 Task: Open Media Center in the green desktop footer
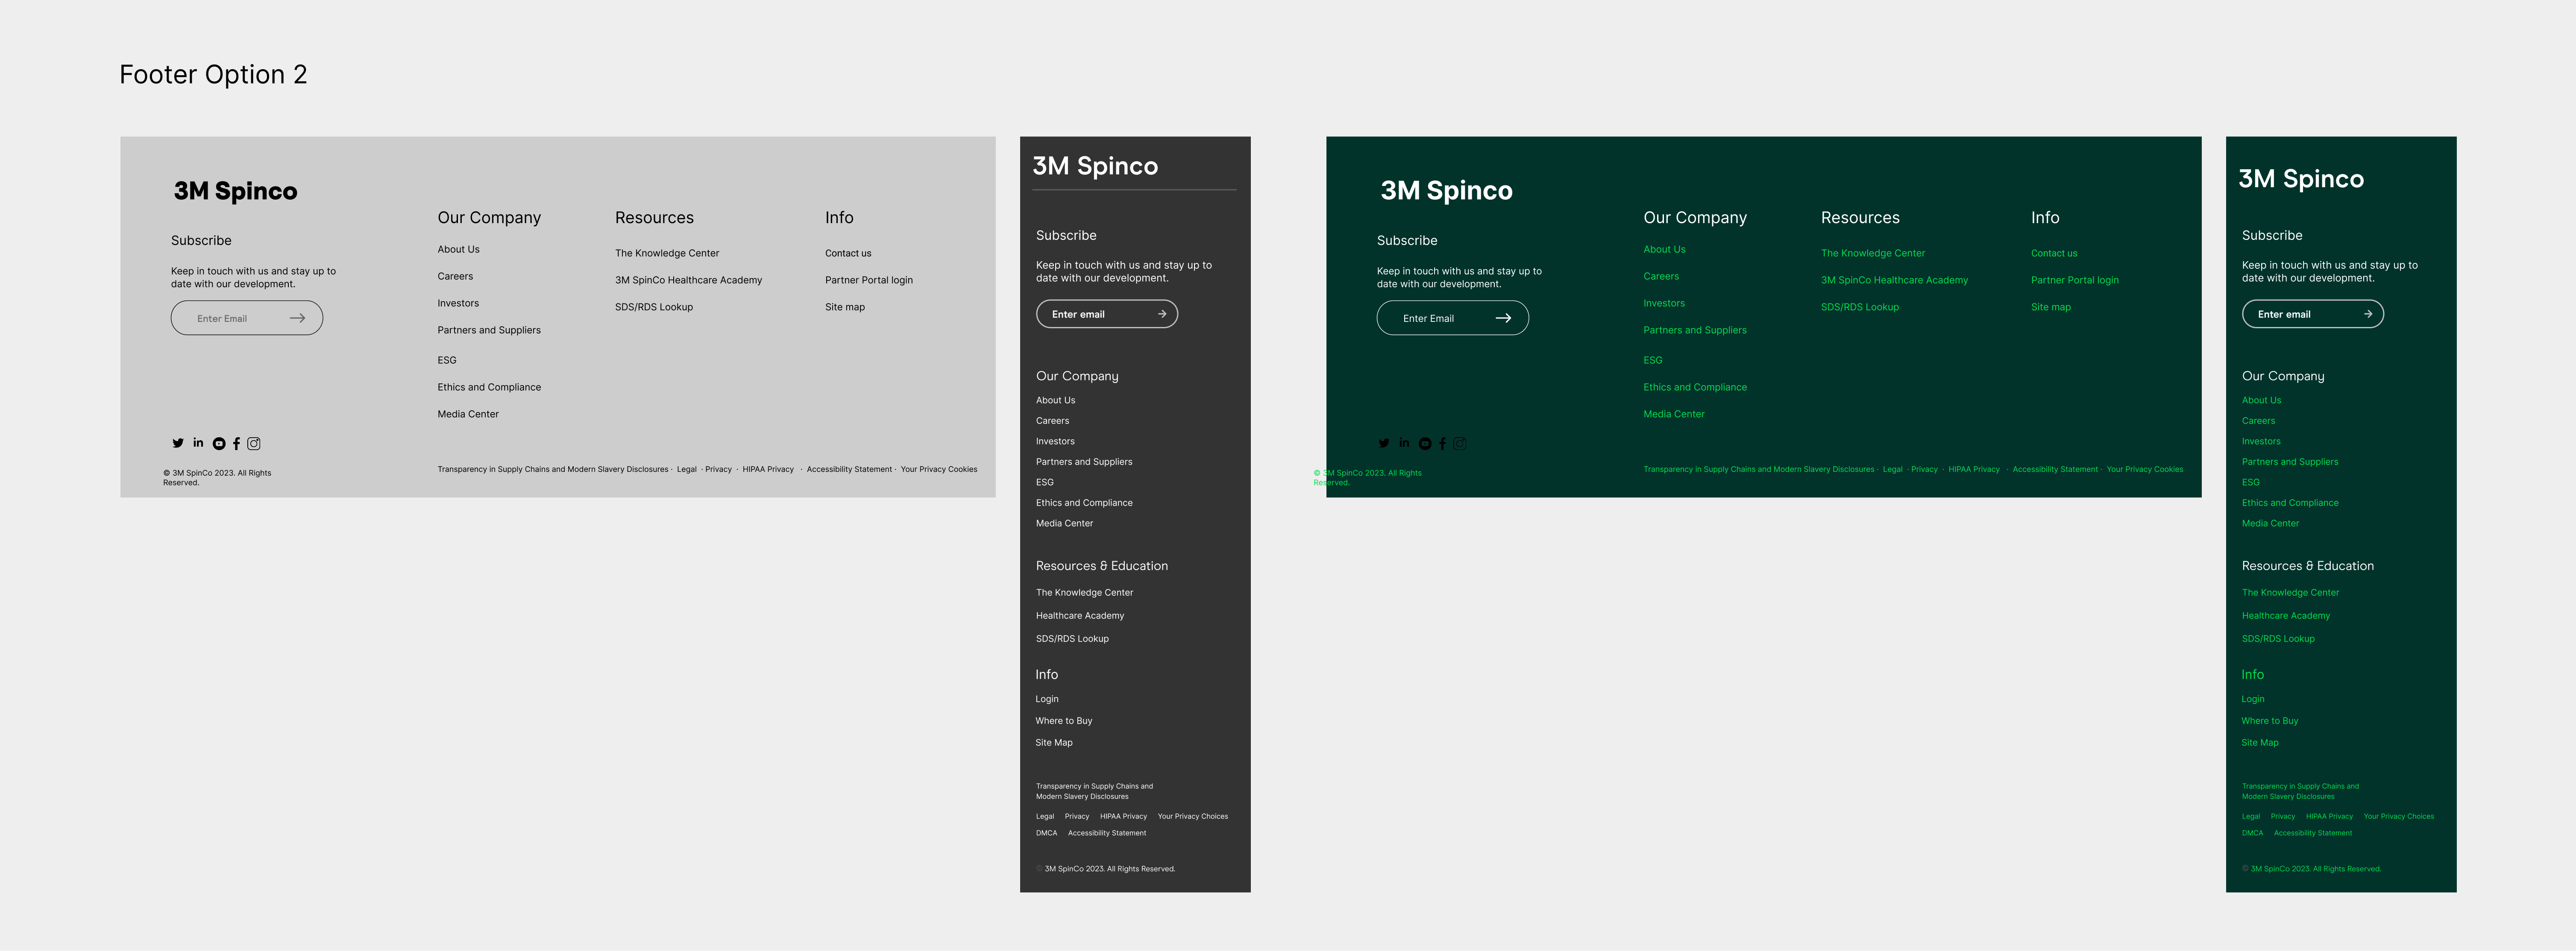coord(1674,414)
